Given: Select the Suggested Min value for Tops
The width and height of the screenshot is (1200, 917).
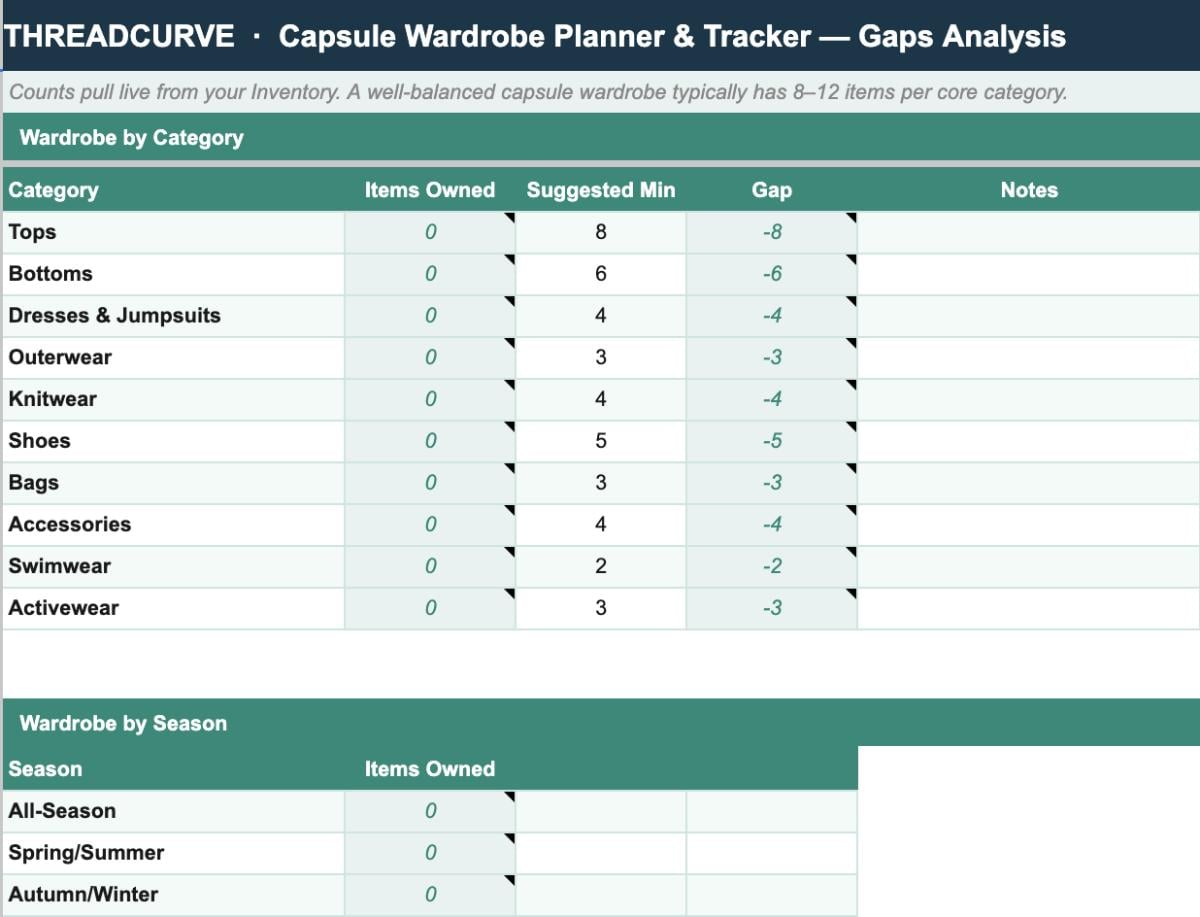Looking at the screenshot, I should click(600, 232).
